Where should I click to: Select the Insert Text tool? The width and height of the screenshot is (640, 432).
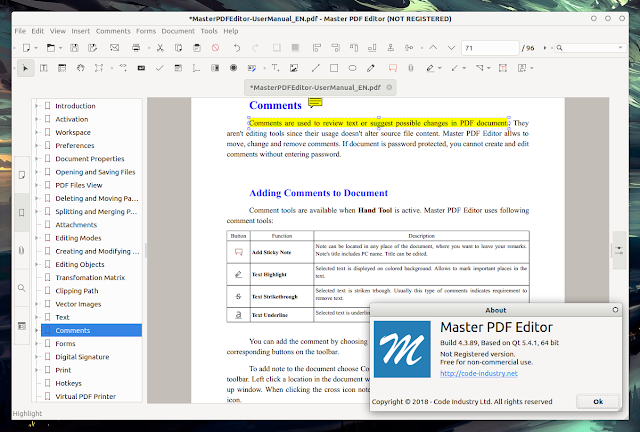click(x=276, y=68)
